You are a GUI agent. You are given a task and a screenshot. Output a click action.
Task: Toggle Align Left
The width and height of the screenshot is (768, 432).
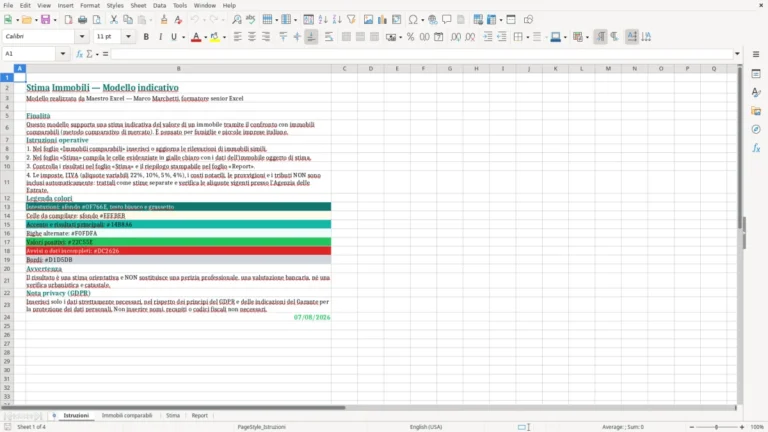point(238,37)
